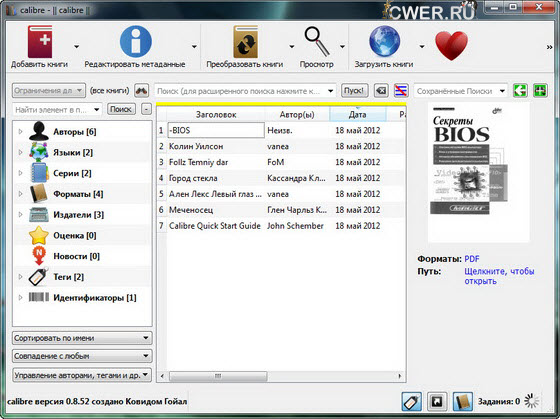Image resolution: width=560 pixels, height=419 pixels.
Task: Click the jobs spinner icon
Action: click(532, 401)
